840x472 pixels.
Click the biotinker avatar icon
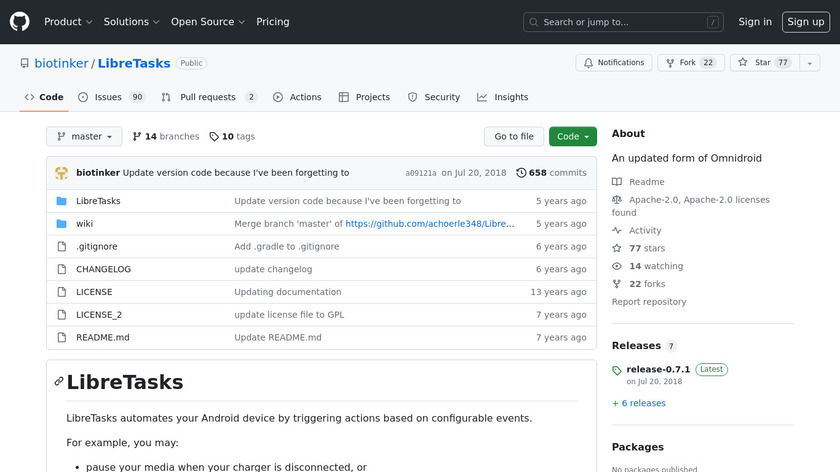pyautogui.click(x=61, y=173)
